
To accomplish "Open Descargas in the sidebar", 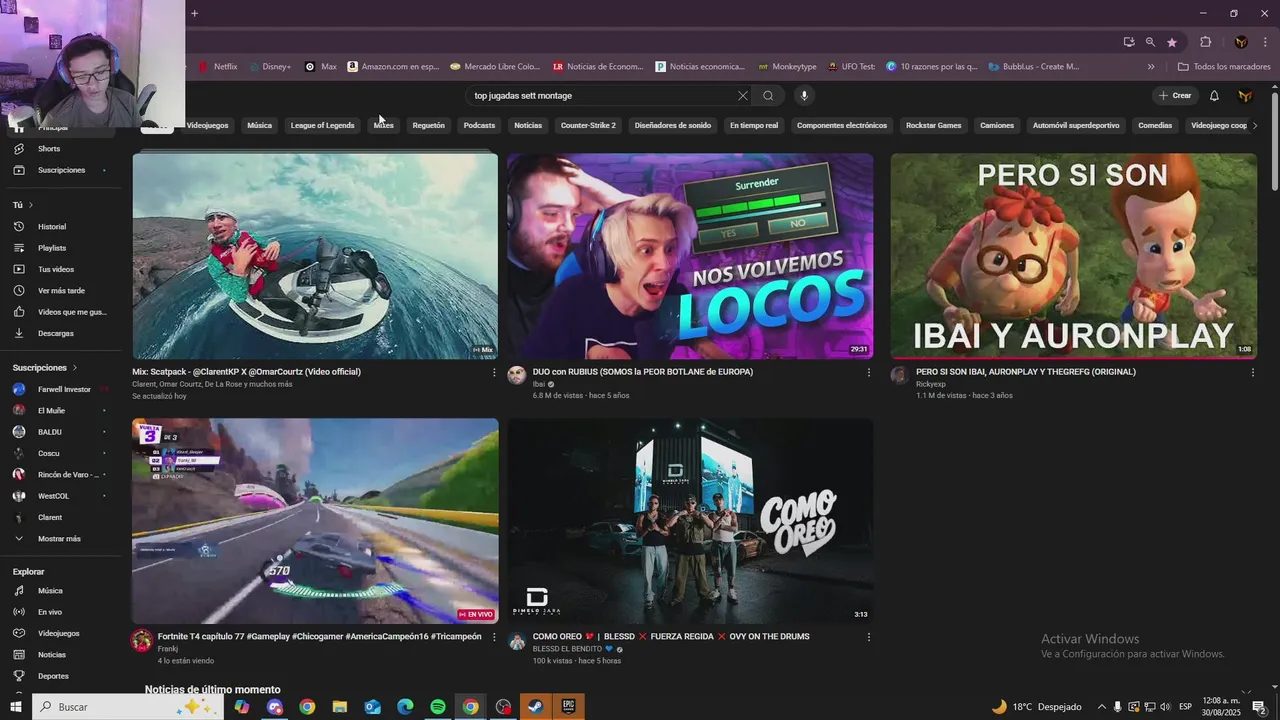I will 55,333.
